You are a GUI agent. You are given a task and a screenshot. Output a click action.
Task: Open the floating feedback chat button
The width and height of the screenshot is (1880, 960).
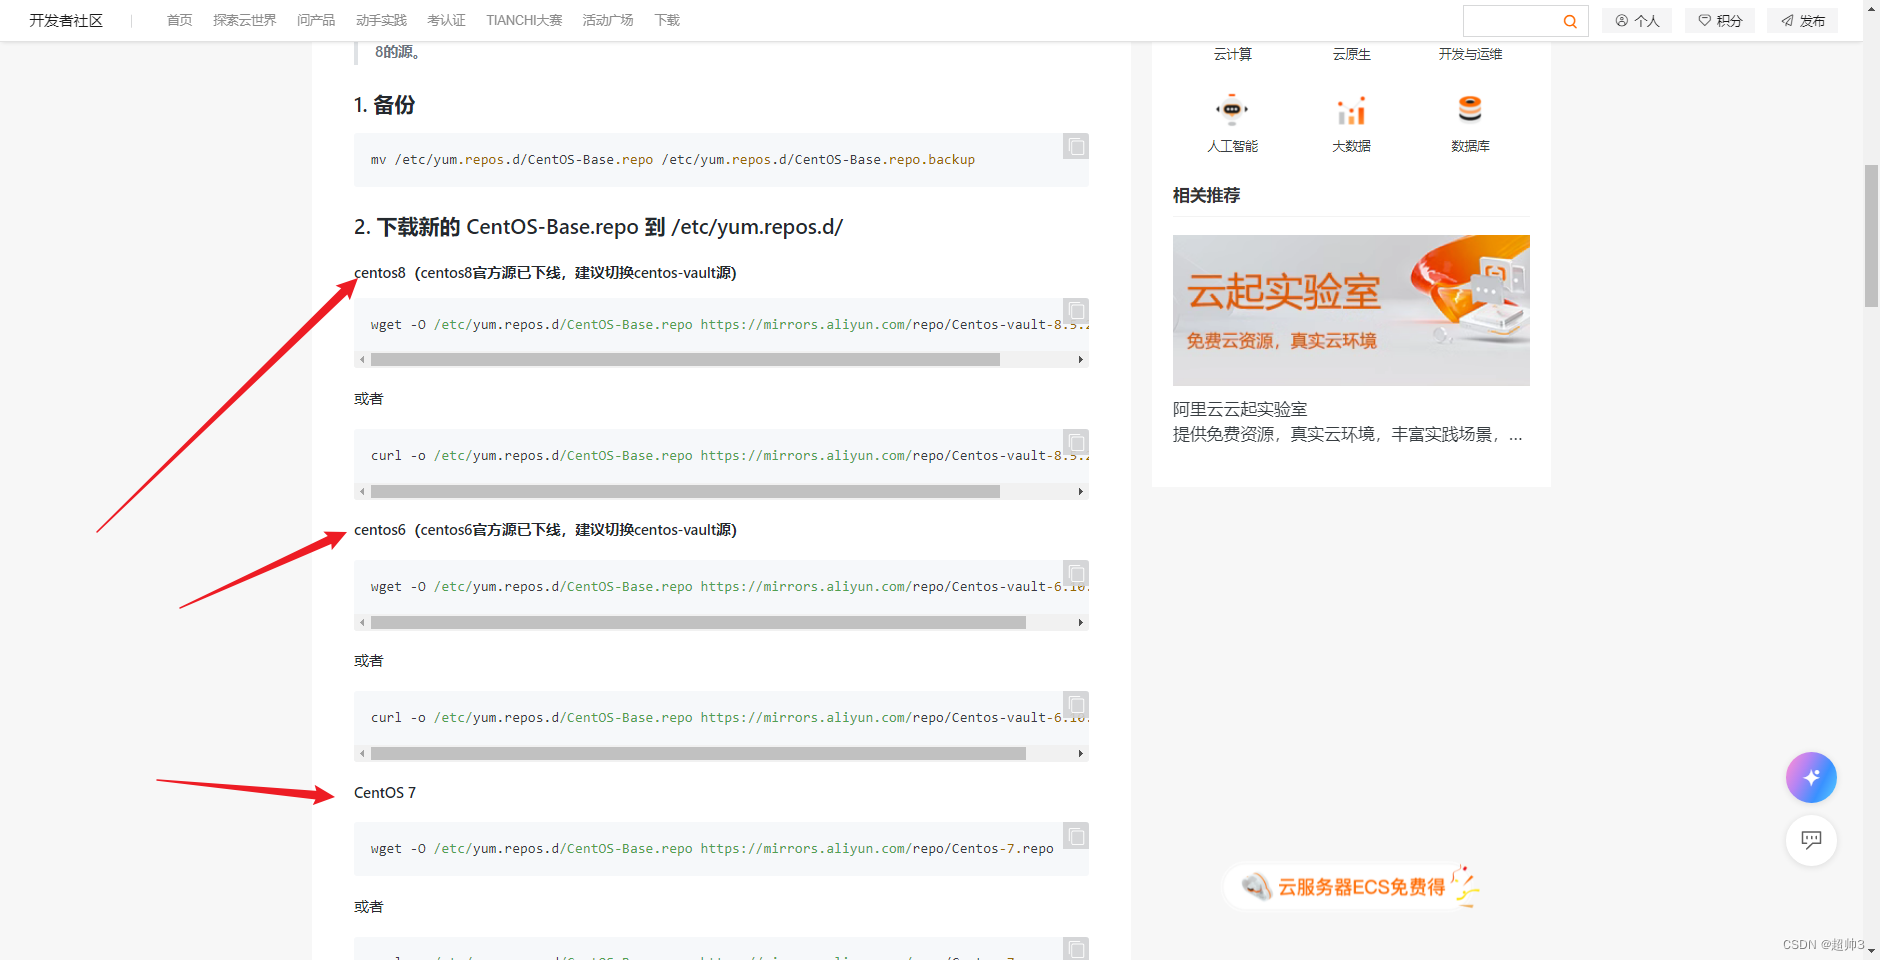click(x=1811, y=840)
